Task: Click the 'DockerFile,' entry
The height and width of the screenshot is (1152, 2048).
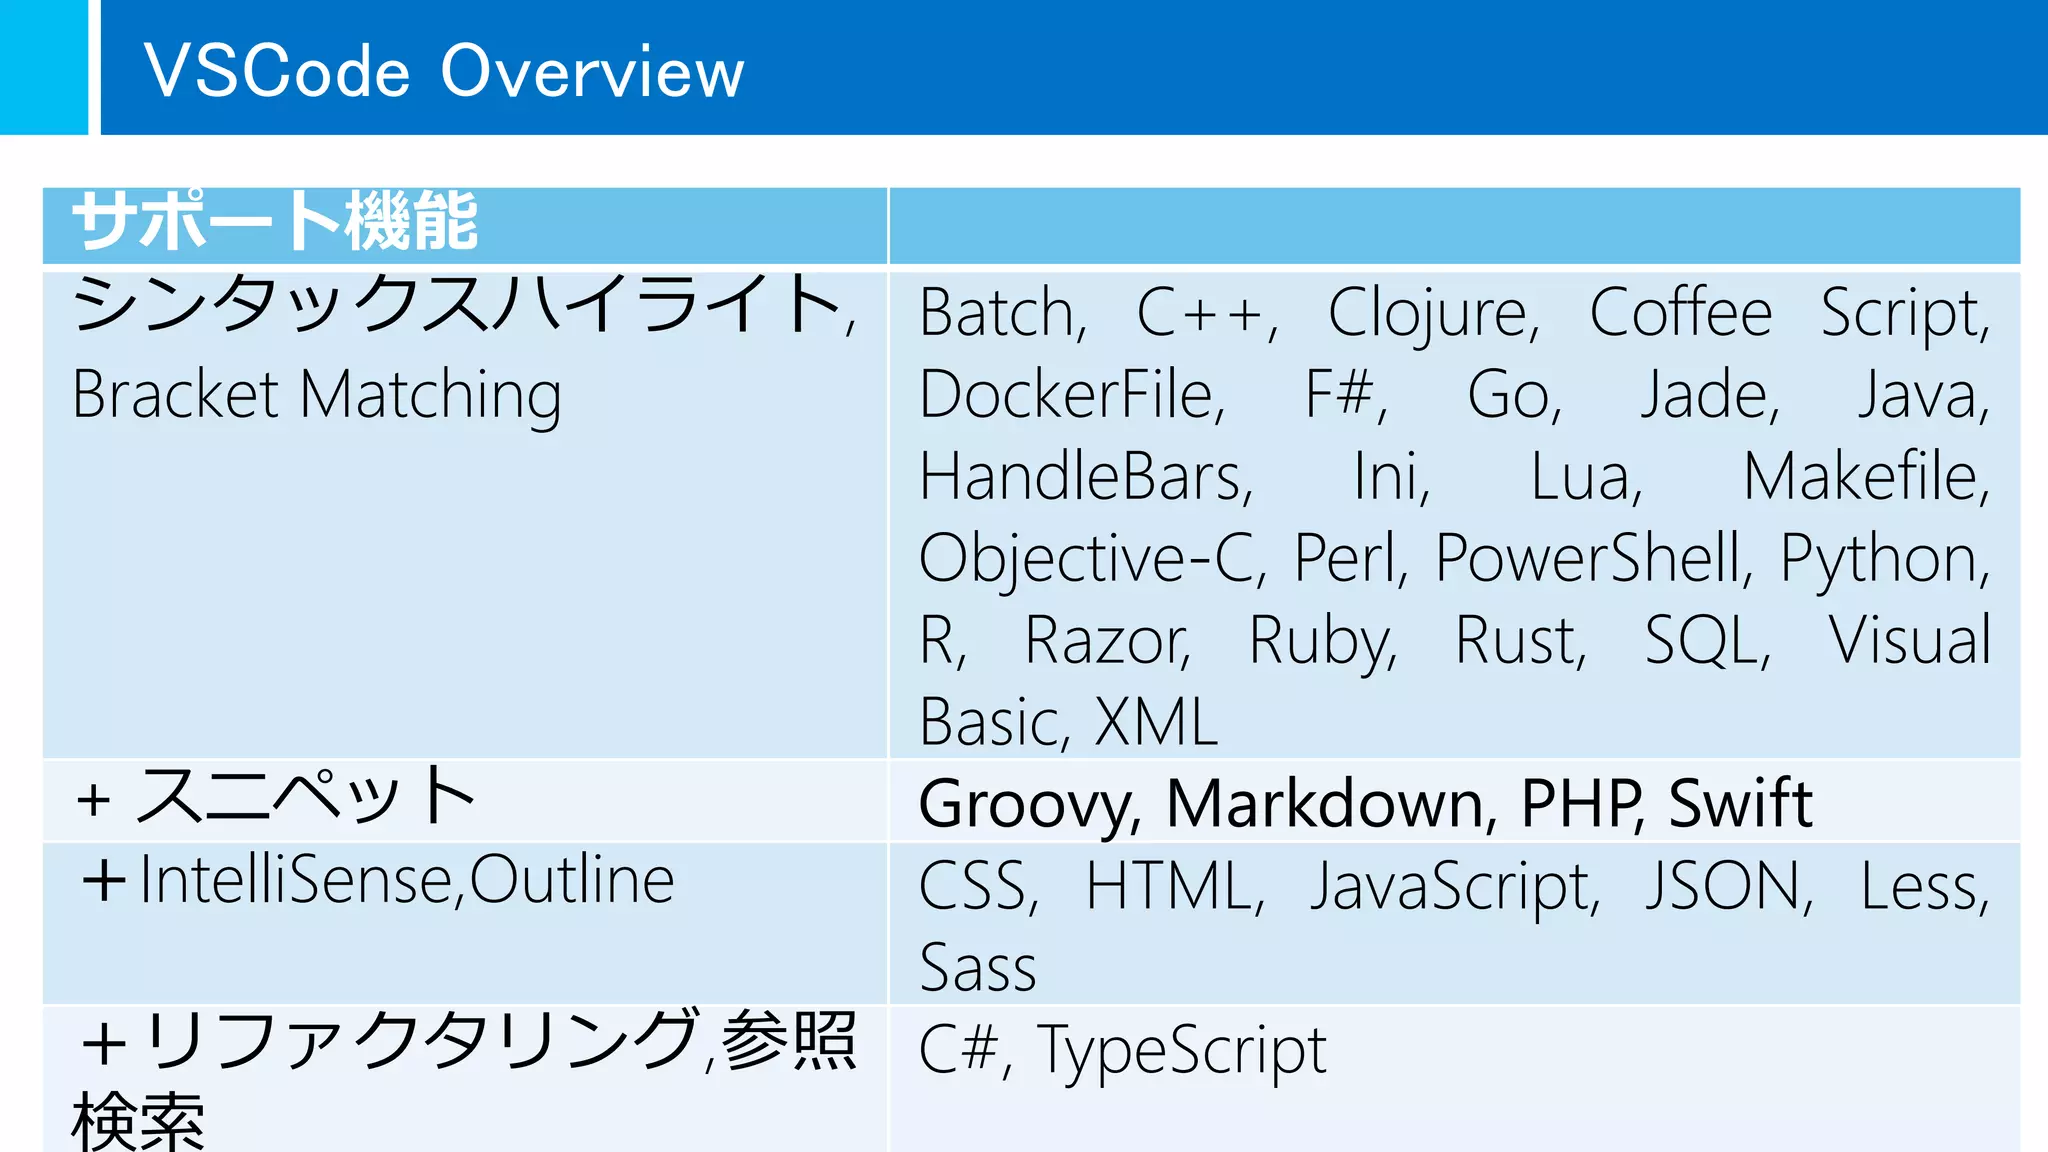Action: [1072, 394]
